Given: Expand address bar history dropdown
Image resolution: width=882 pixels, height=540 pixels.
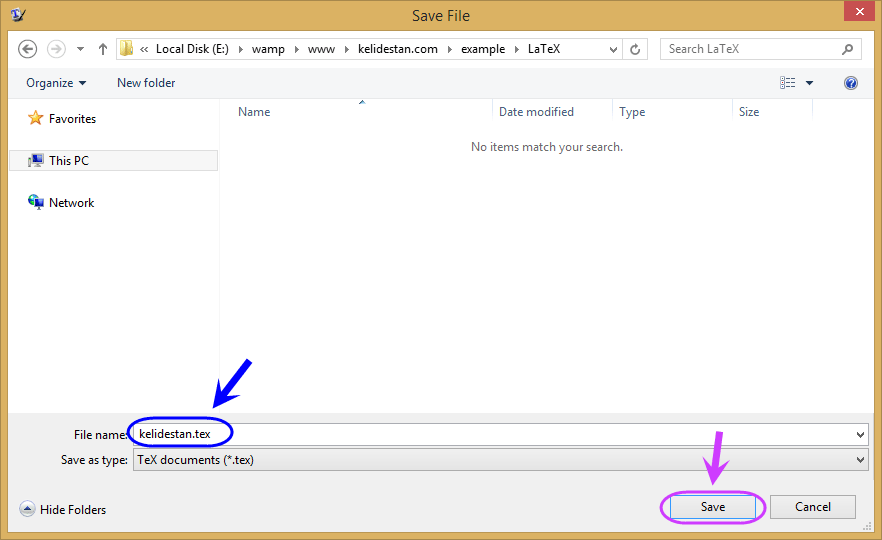Looking at the screenshot, I should [x=613, y=50].
